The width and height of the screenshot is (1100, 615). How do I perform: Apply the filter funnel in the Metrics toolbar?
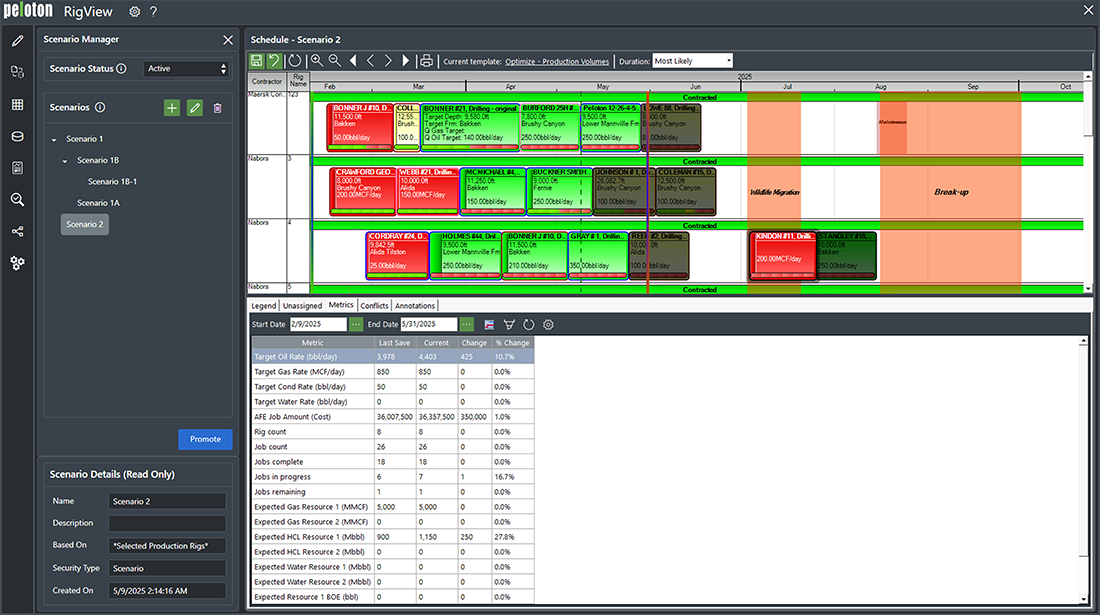tap(509, 324)
